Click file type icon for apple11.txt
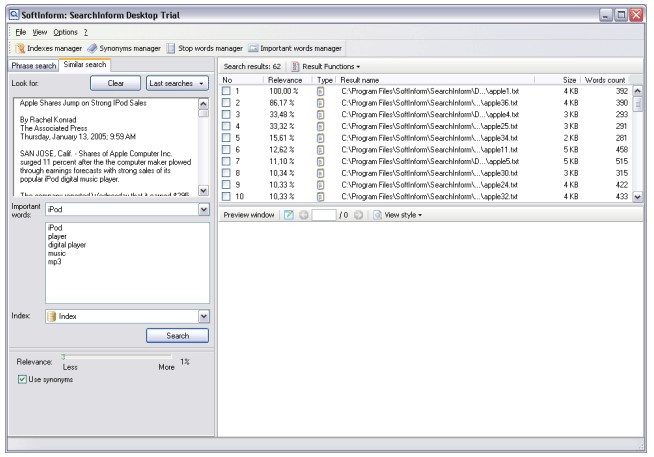The height and width of the screenshot is (457, 654). point(320,150)
